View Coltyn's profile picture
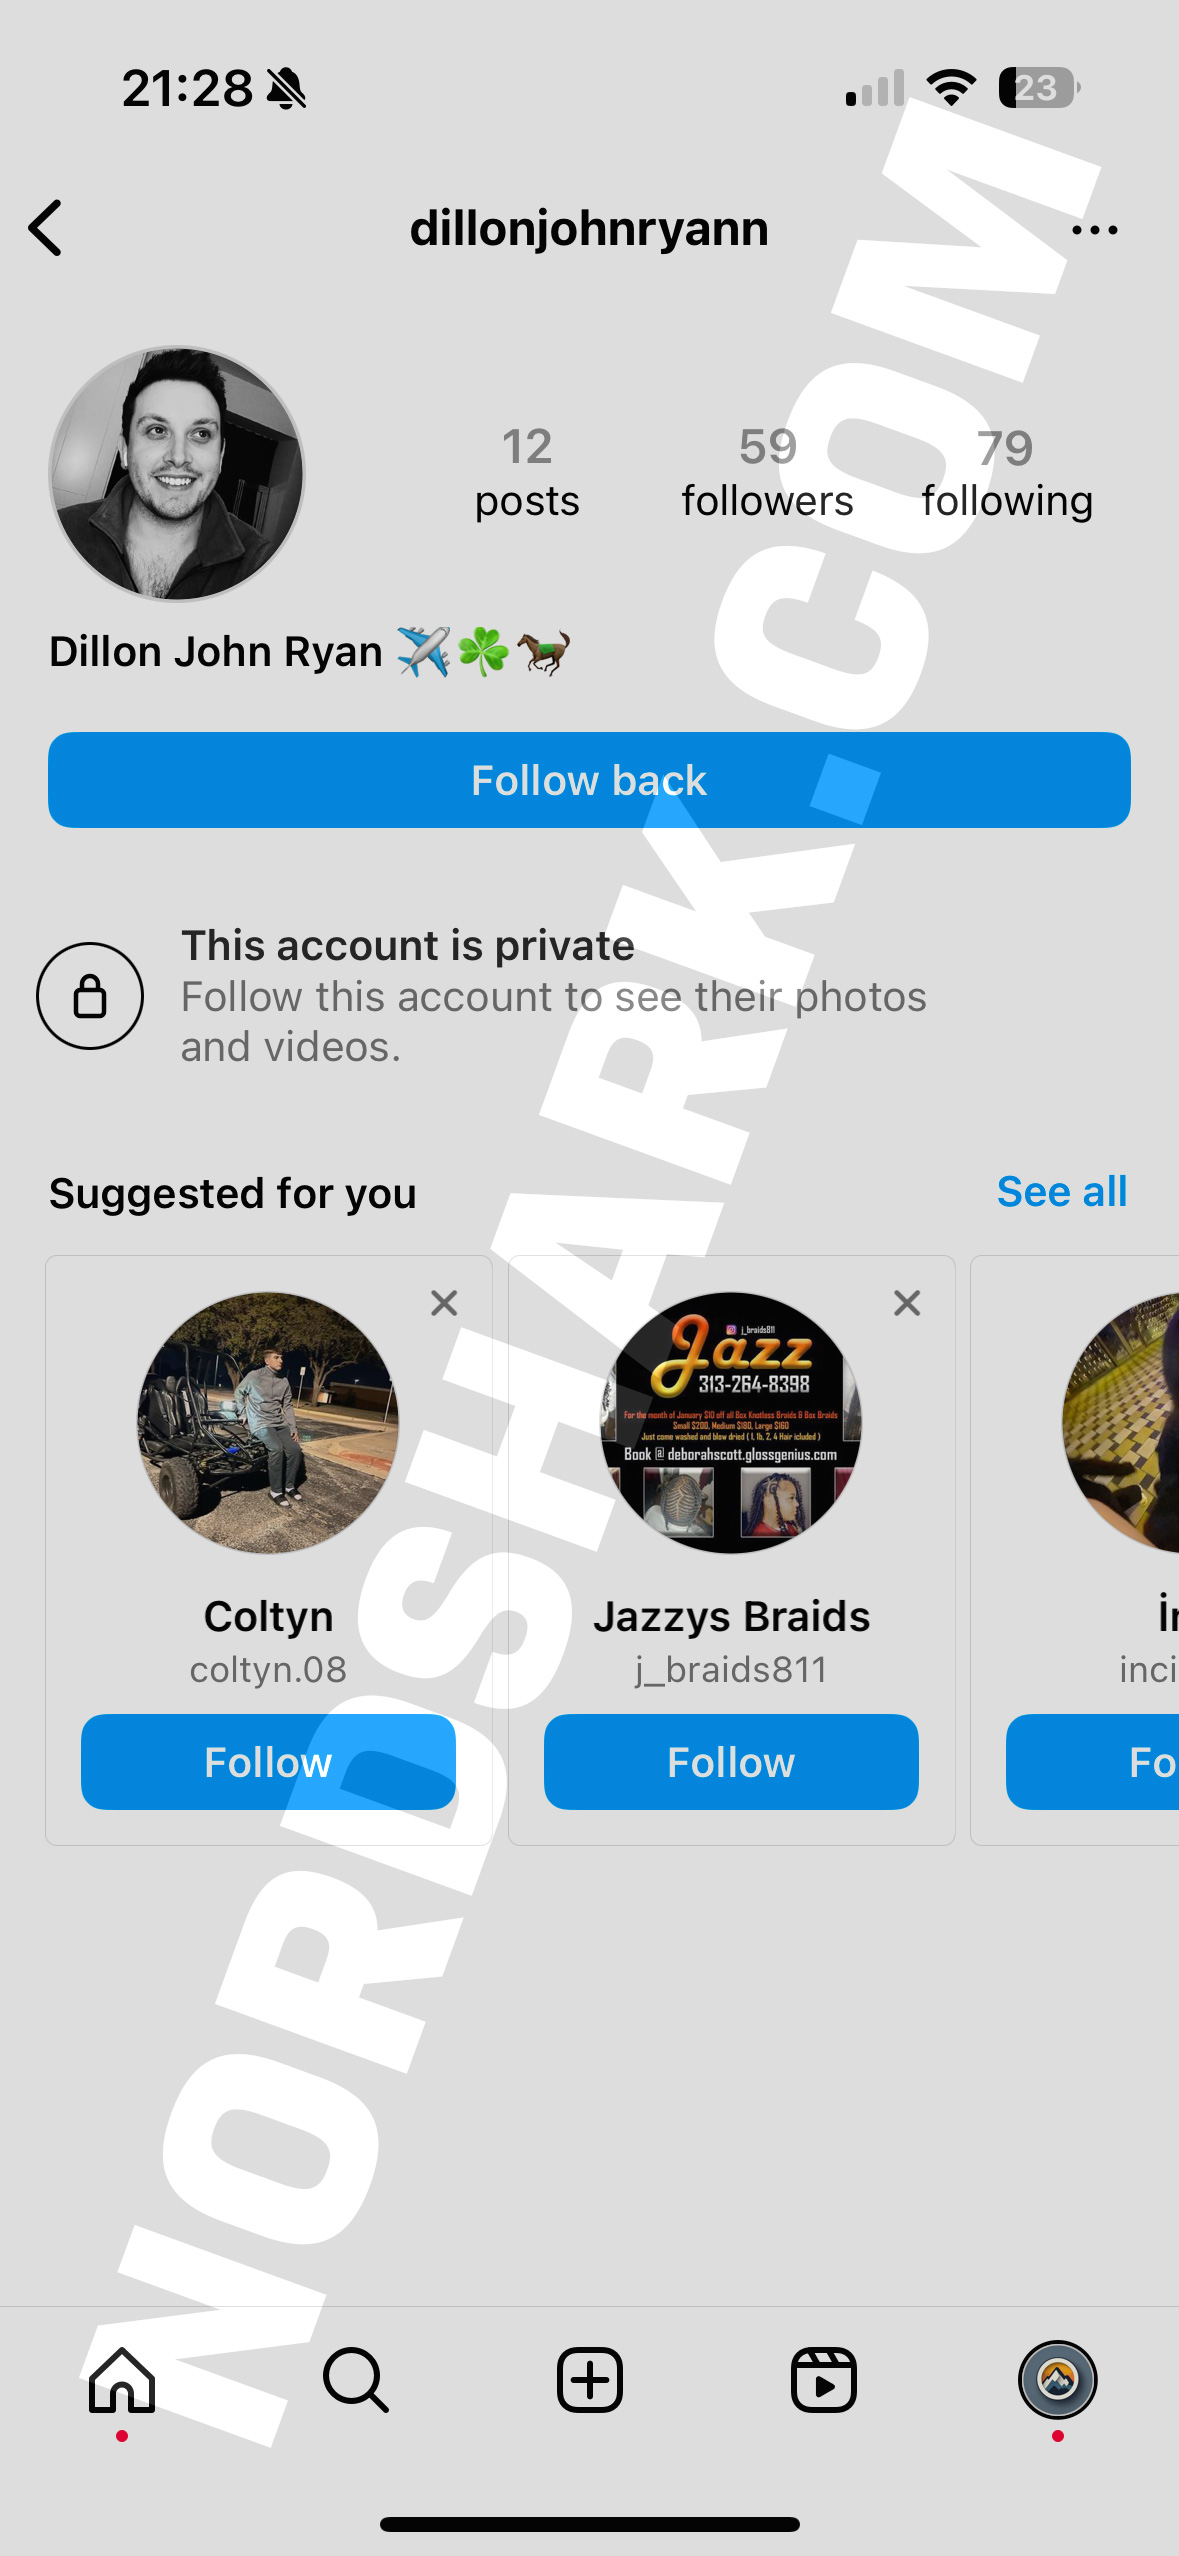This screenshot has width=1179, height=2556. (x=268, y=1423)
